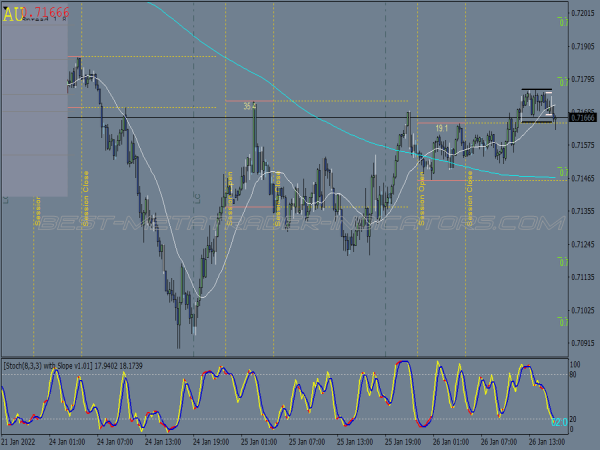Image resolution: width=600 pixels, height=450 pixels.
Task: Click the 21 Jan 2022 time label
Action: (18, 442)
